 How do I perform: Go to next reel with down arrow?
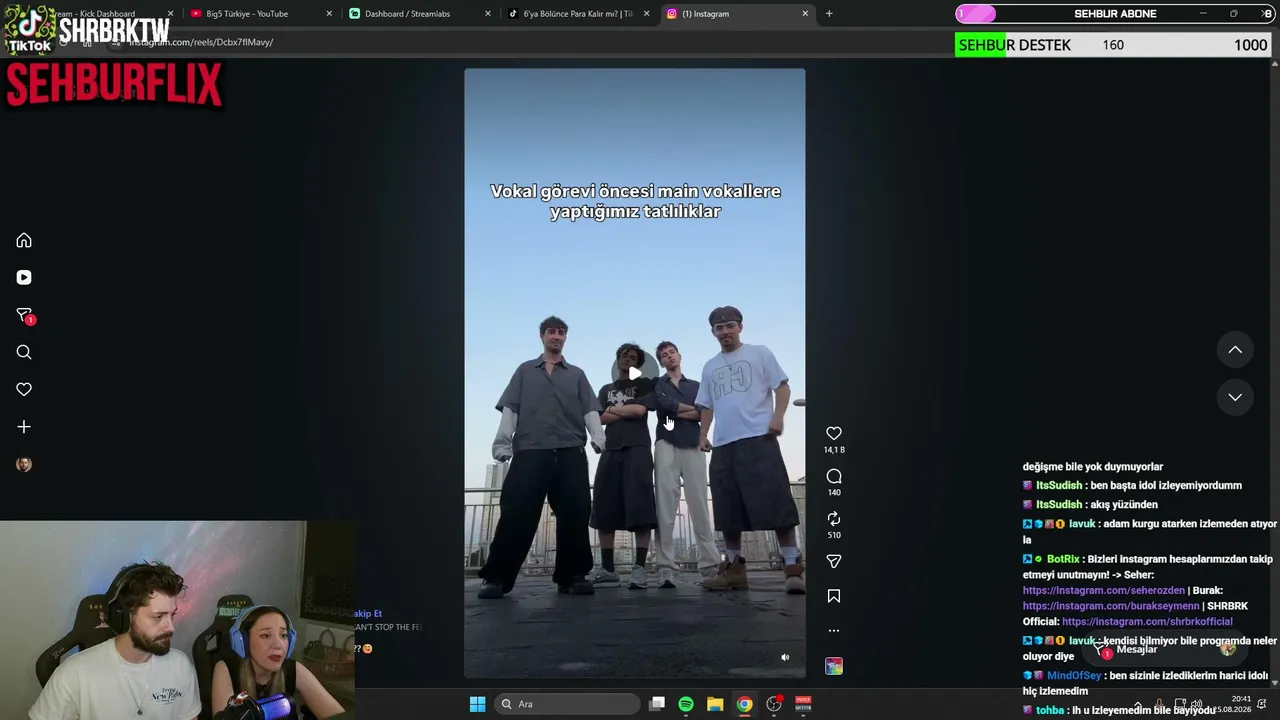1235,397
